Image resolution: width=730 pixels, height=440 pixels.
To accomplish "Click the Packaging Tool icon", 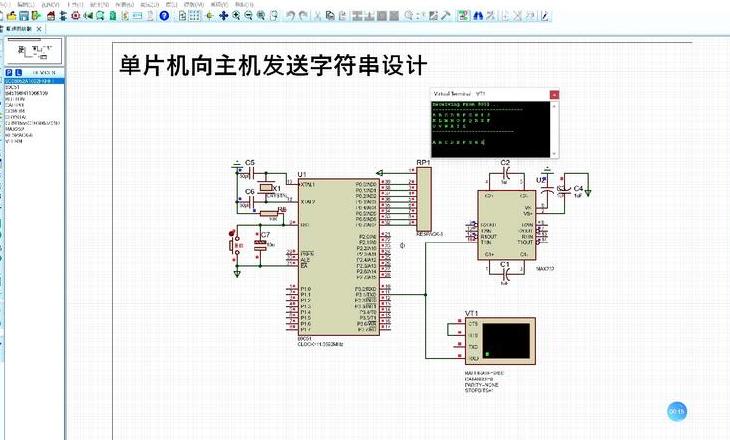I will click(x=433, y=16).
